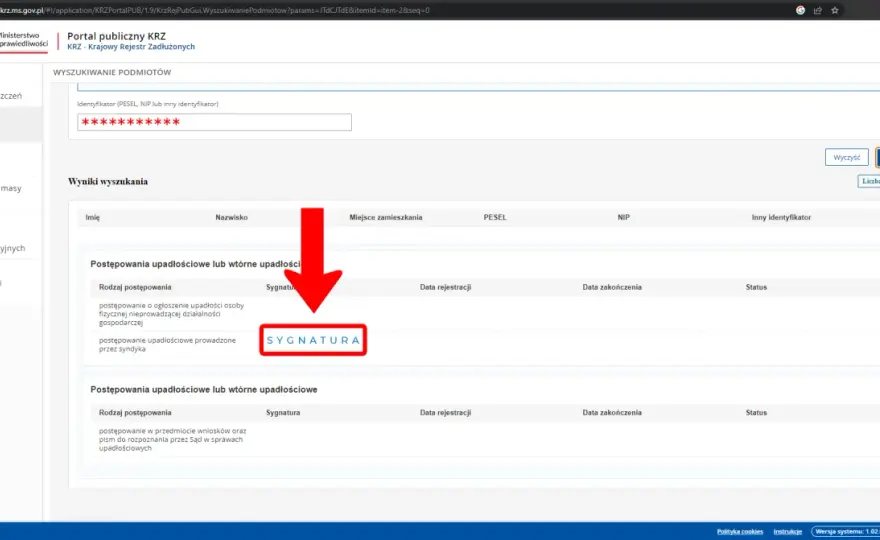Viewport: 880px width, 540px height.
Task: Click the share page icon in browser bar
Action: (x=818, y=10)
